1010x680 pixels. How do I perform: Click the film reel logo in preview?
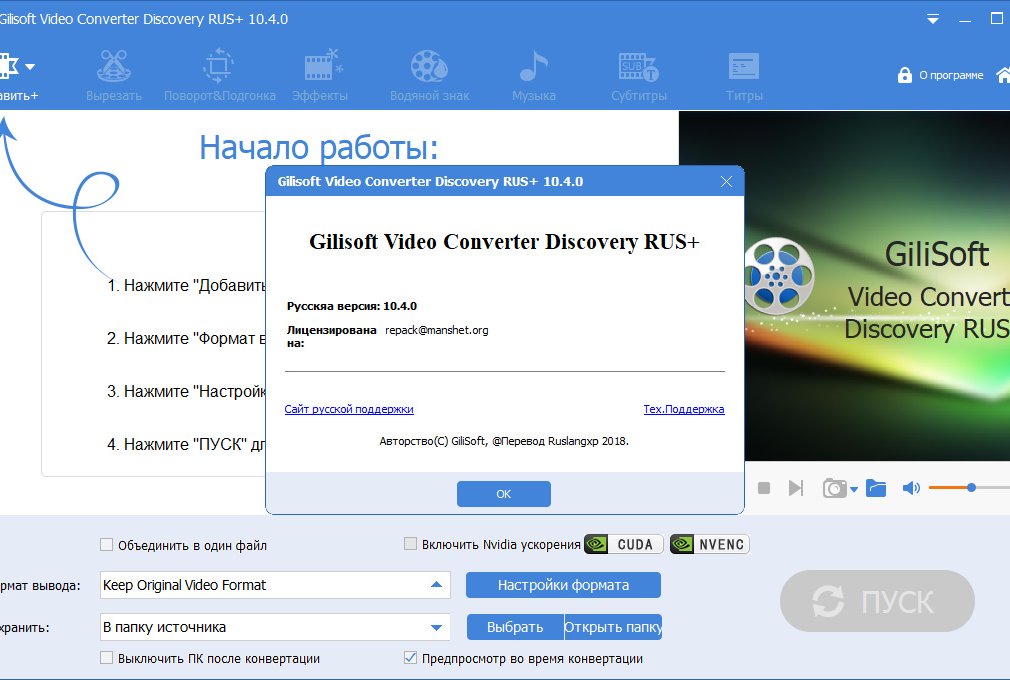coord(779,276)
